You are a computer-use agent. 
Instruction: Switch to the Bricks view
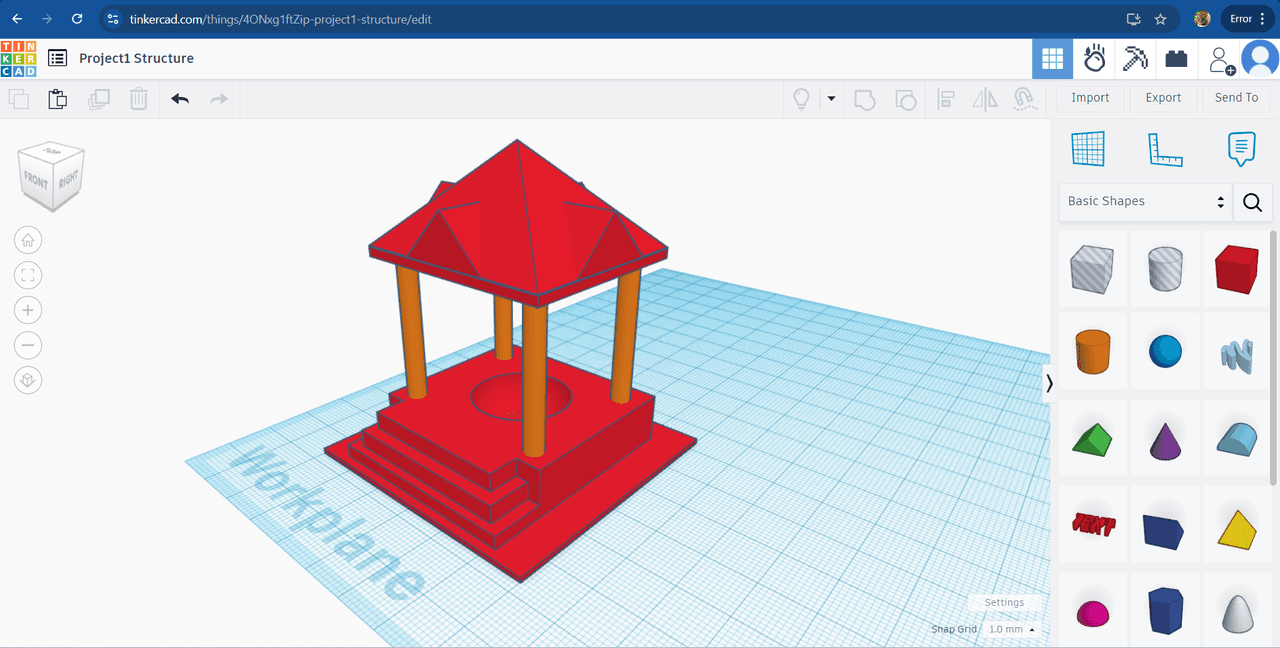click(1176, 59)
